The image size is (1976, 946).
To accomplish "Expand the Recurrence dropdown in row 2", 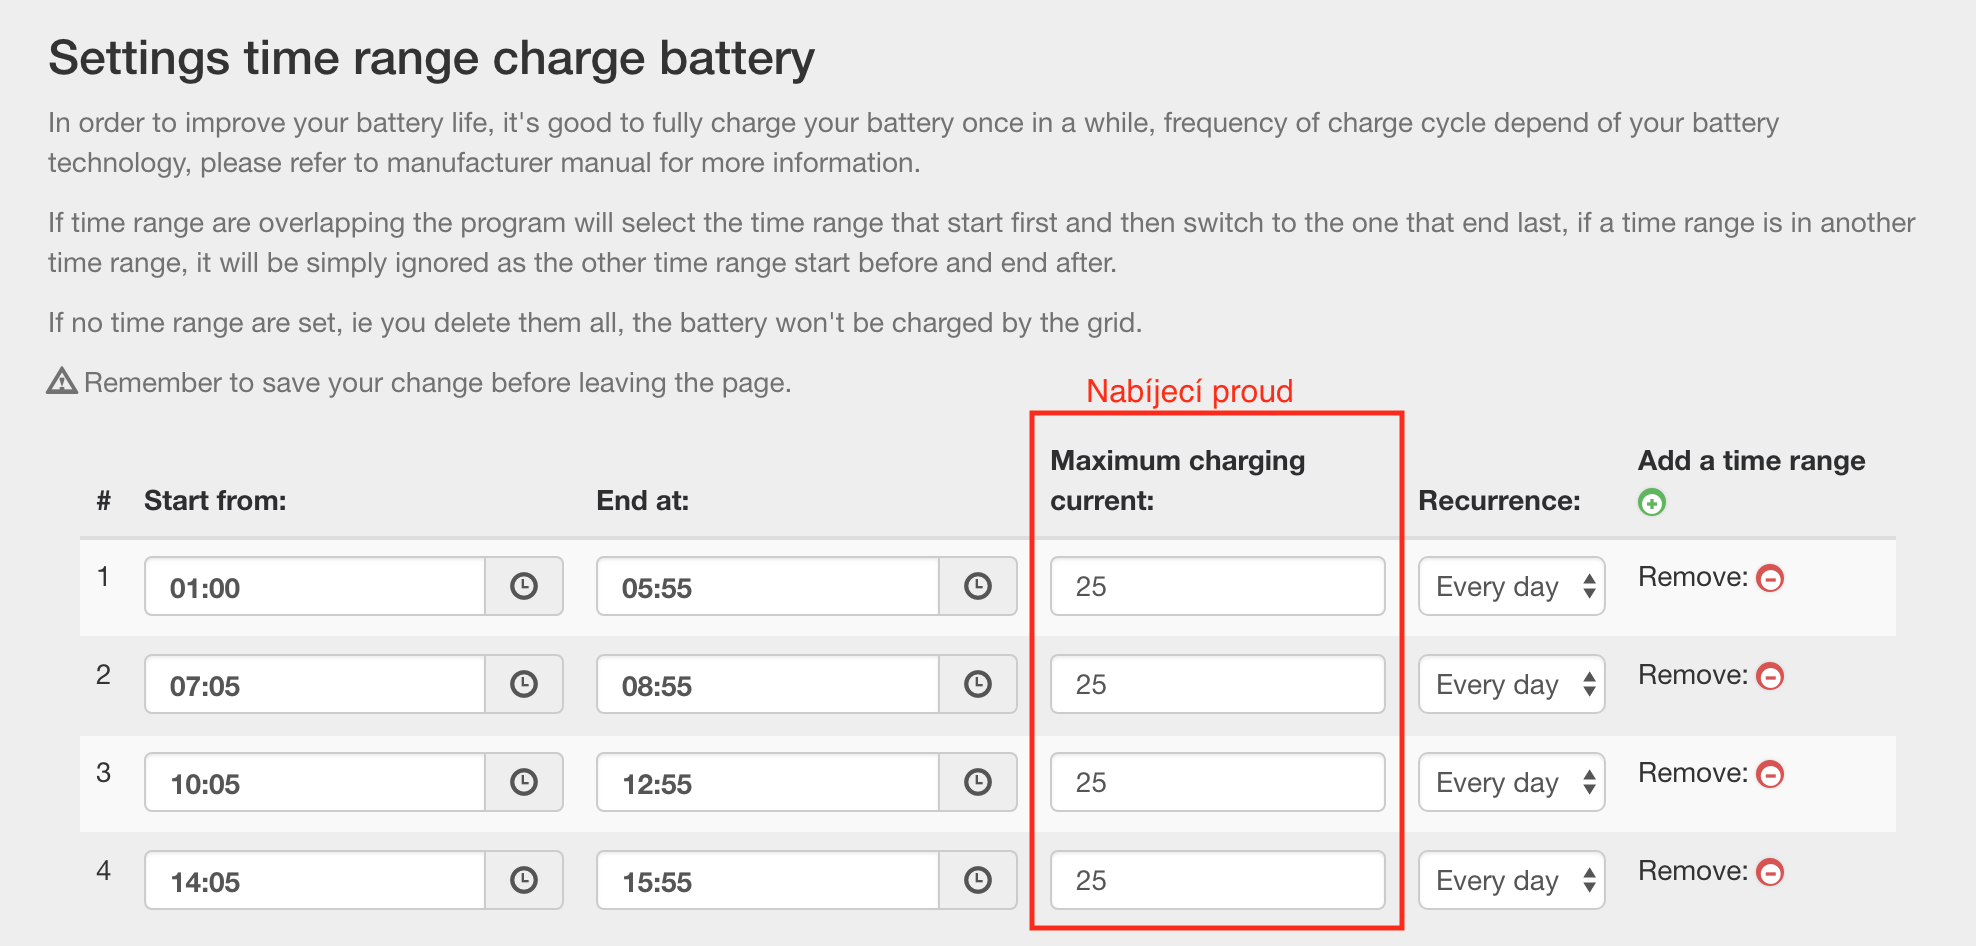I will point(1511,684).
